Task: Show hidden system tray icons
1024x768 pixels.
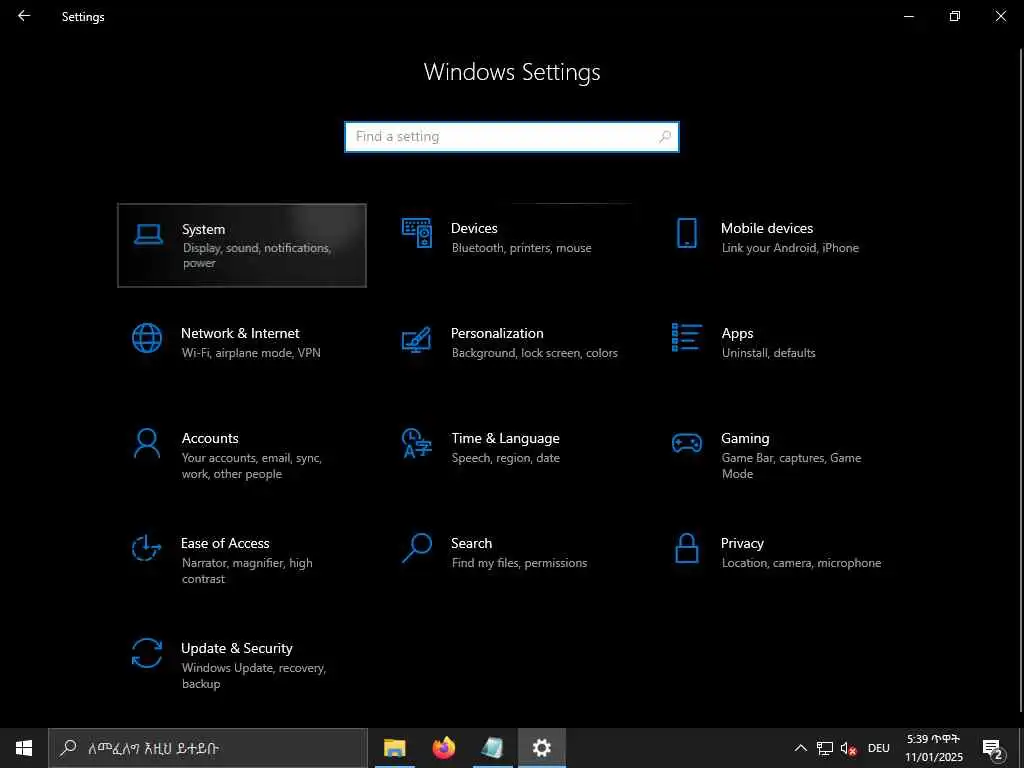Action: (x=800, y=748)
